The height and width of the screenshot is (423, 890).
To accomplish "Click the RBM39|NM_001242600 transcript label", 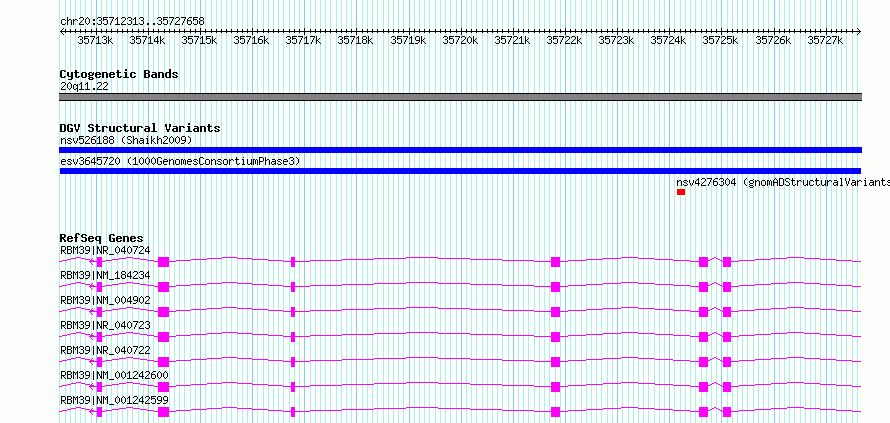I will [x=114, y=375].
